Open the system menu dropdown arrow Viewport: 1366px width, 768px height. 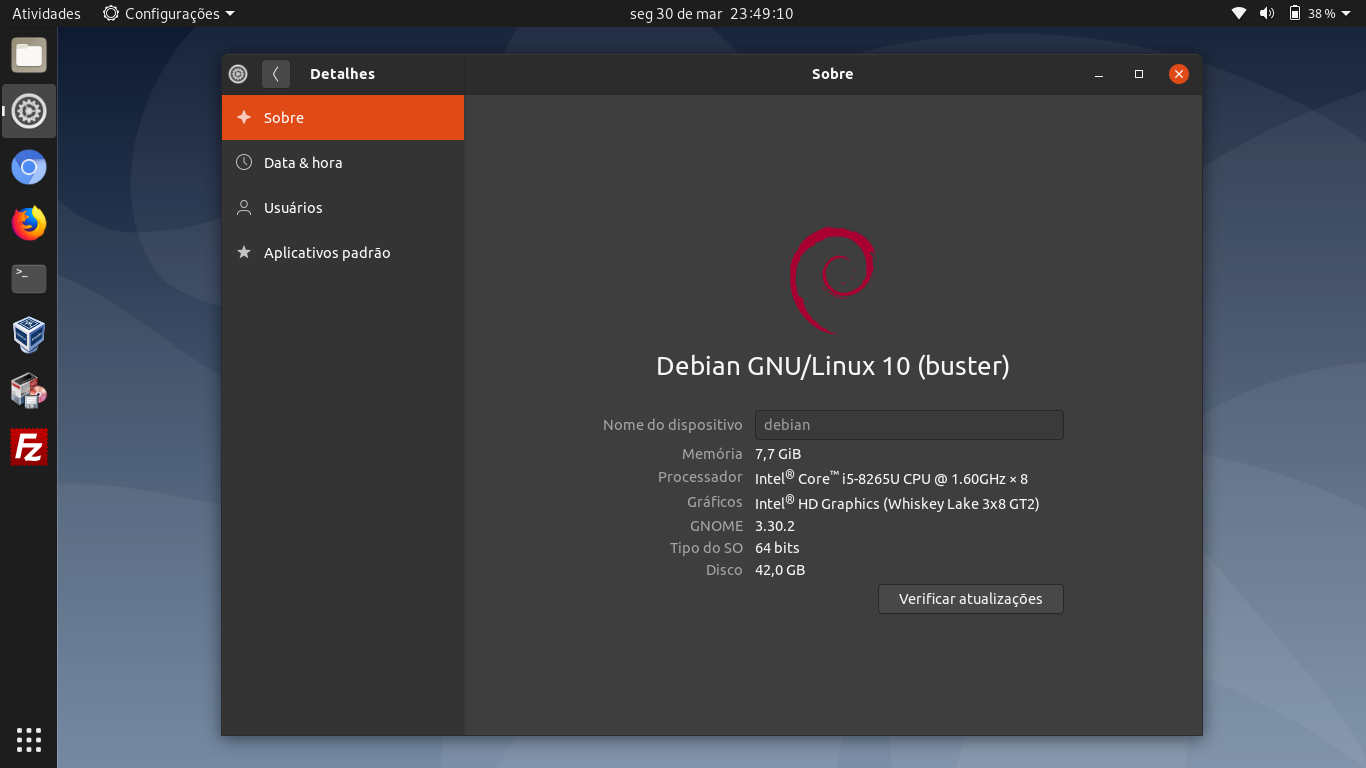[x=1346, y=14]
